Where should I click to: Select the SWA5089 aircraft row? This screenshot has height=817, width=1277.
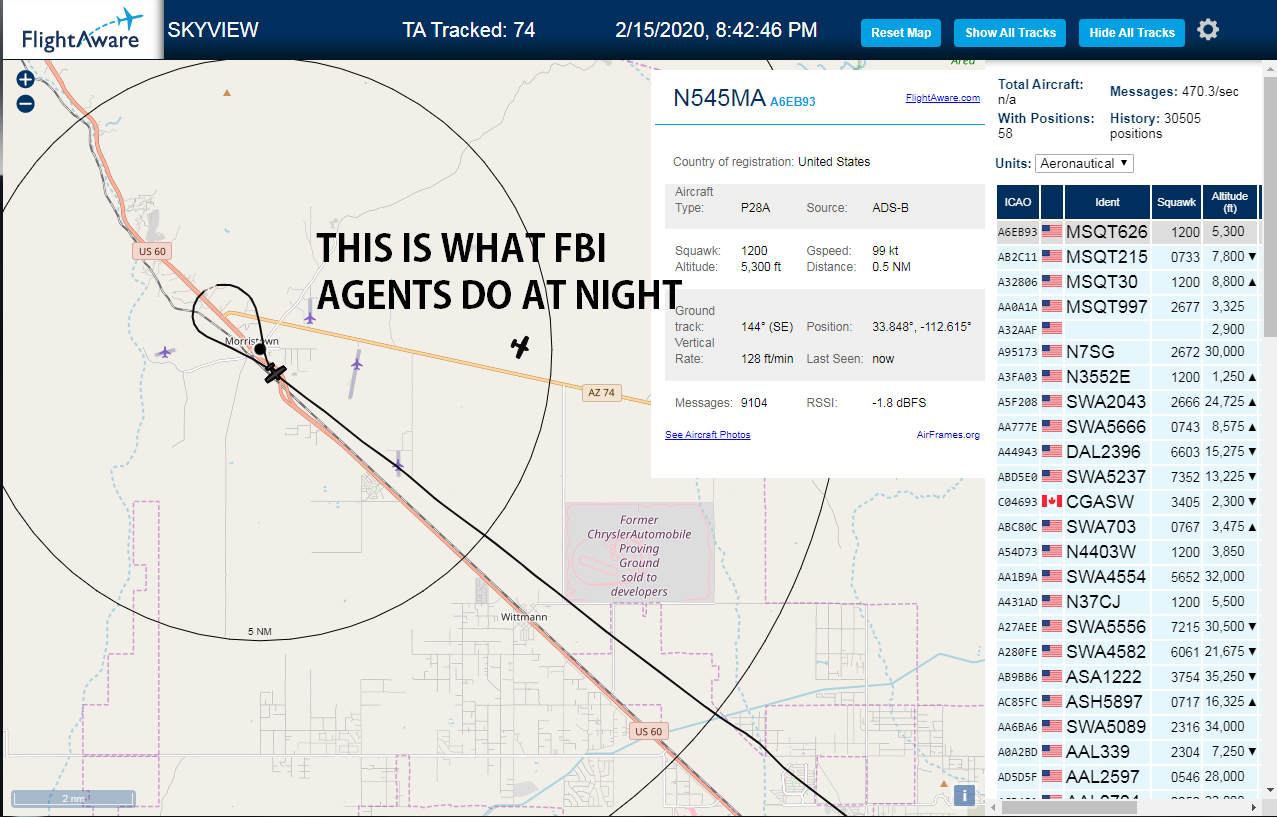coord(1129,726)
